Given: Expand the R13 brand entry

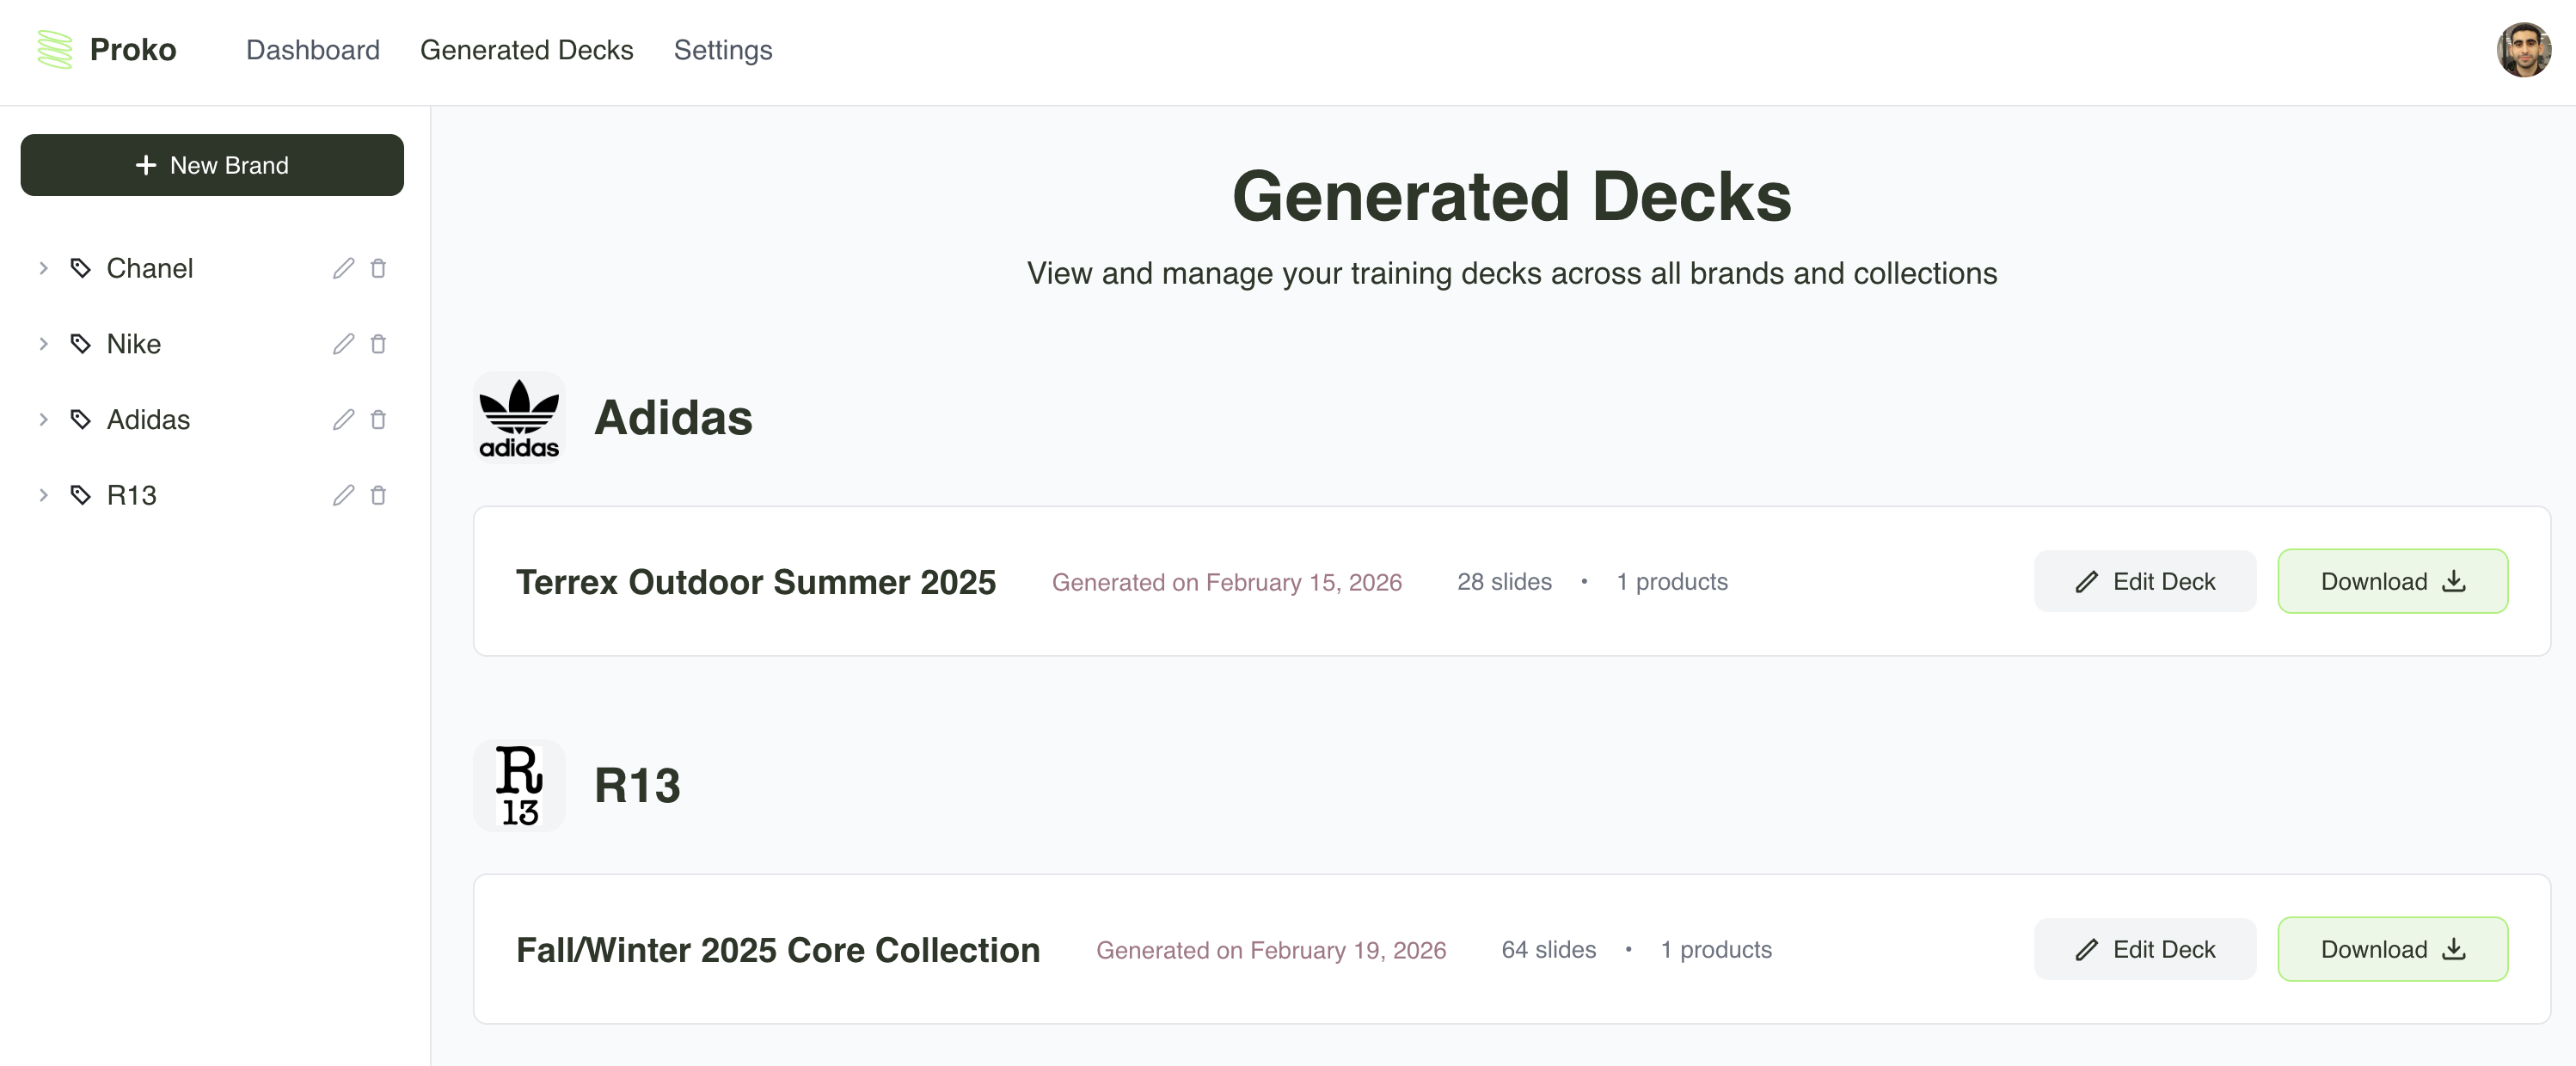Looking at the screenshot, I should coord(44,495).
